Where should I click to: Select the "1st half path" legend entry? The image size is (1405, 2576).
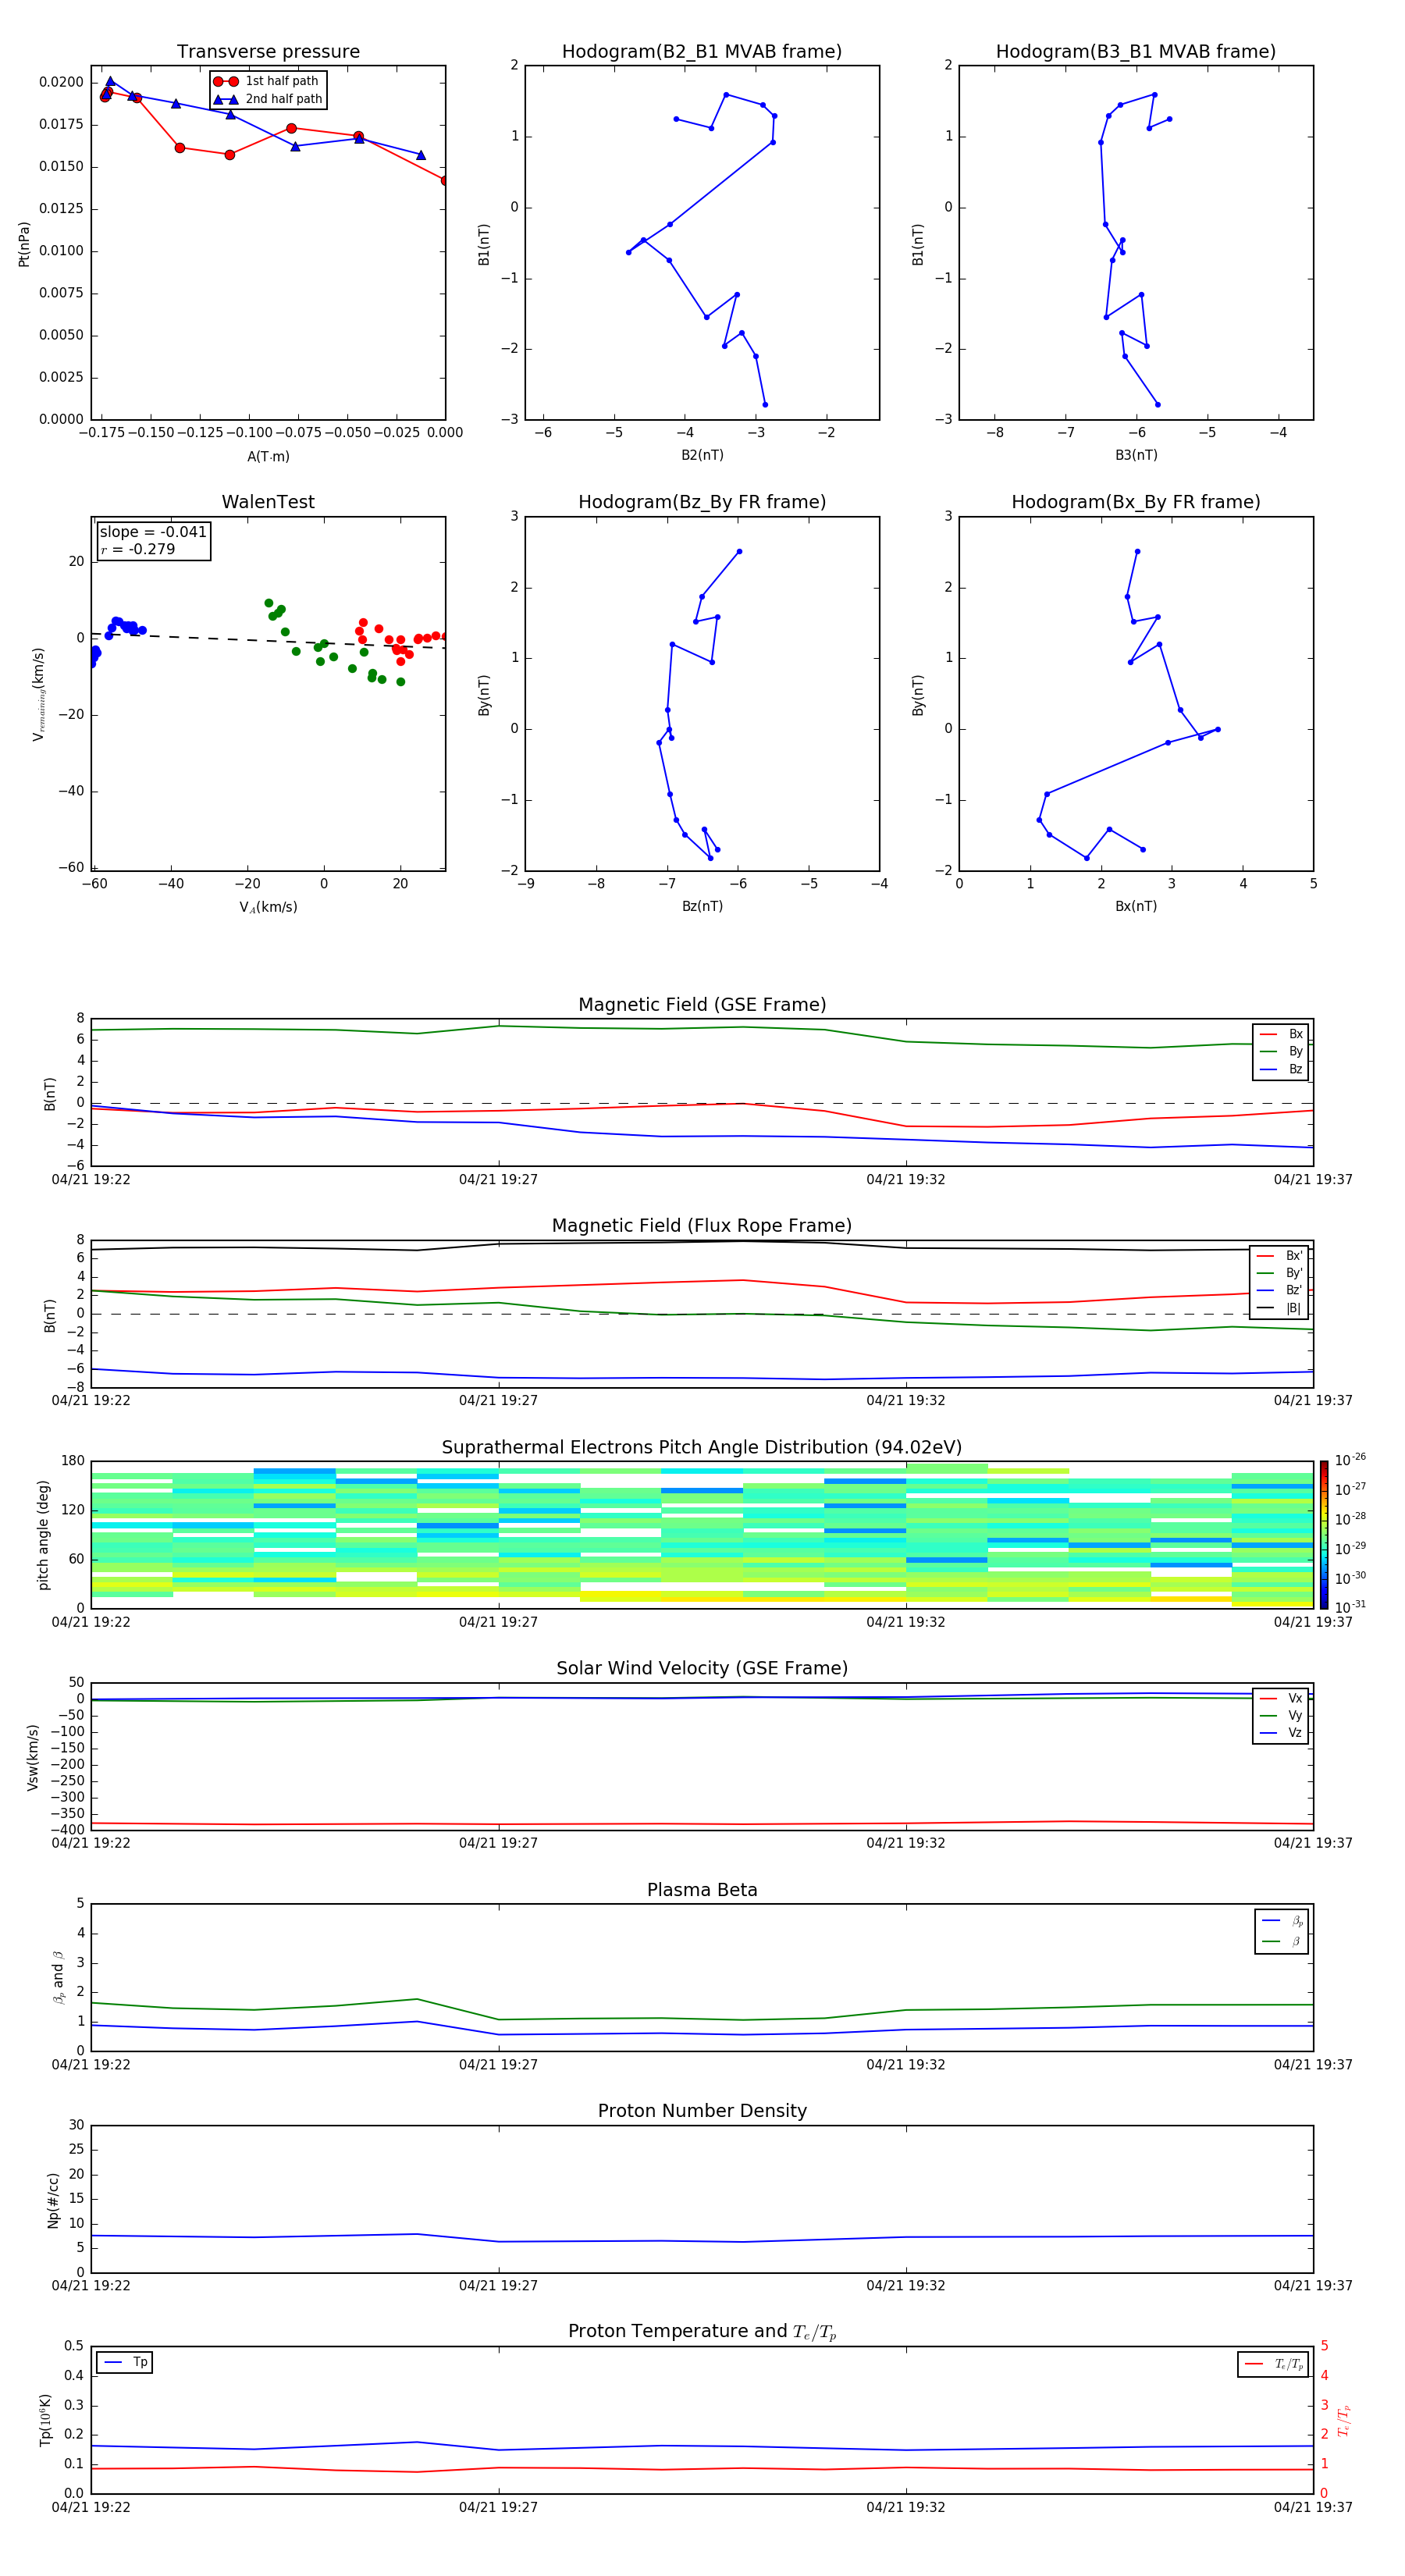[x=267, y=81]
